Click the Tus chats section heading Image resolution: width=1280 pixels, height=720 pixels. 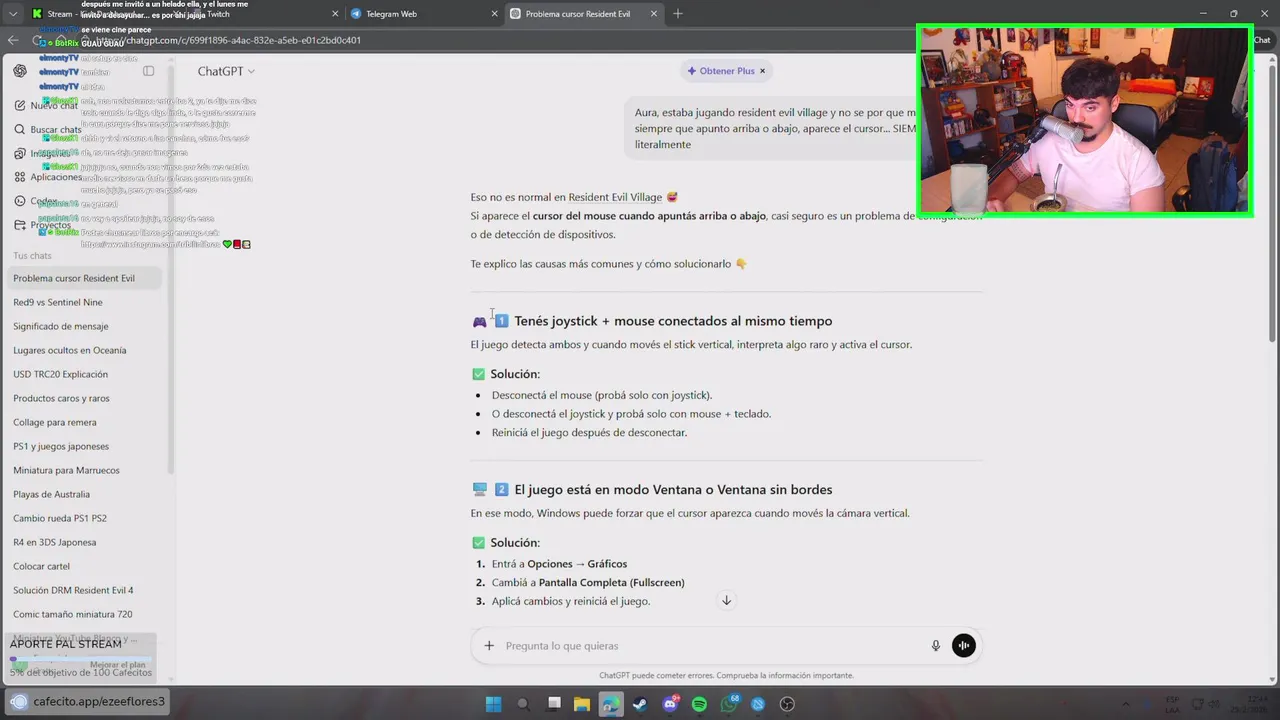tap(32, 256)
